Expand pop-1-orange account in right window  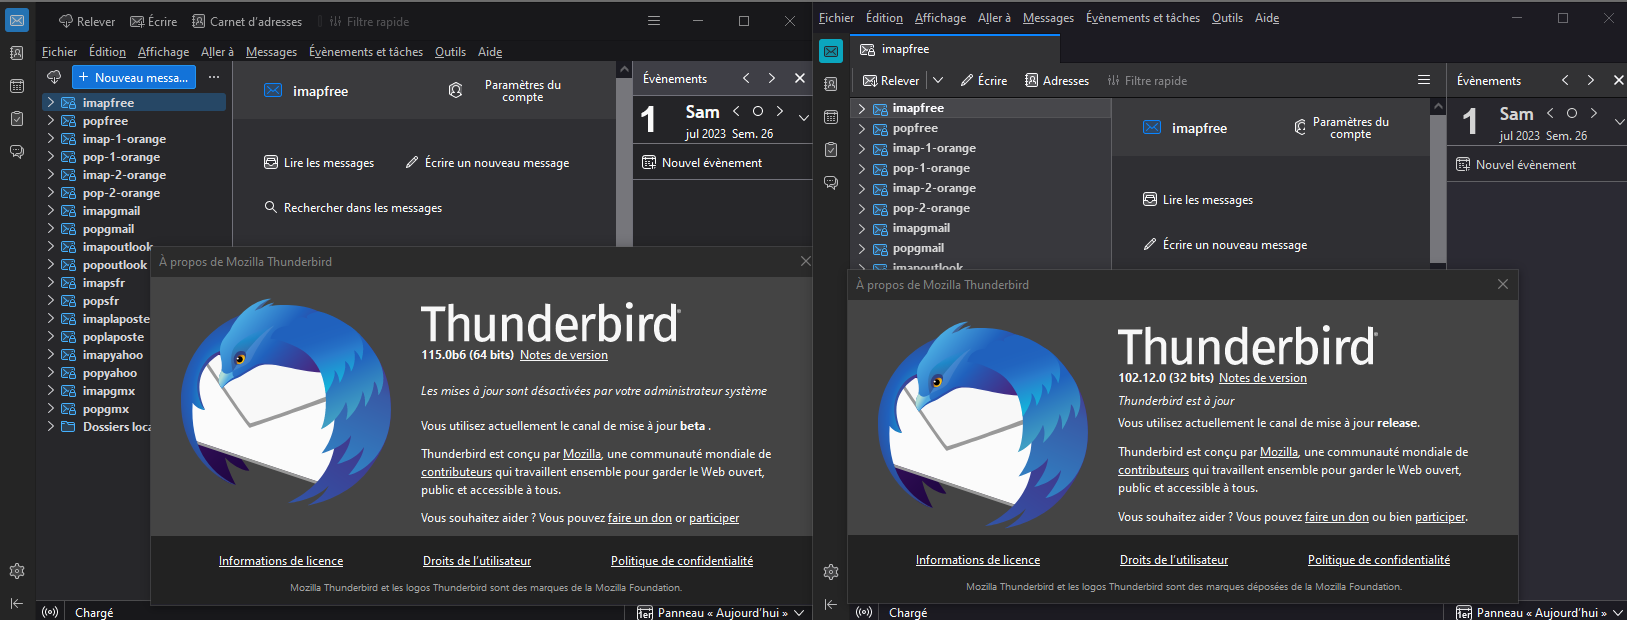(x=861, y=168)
